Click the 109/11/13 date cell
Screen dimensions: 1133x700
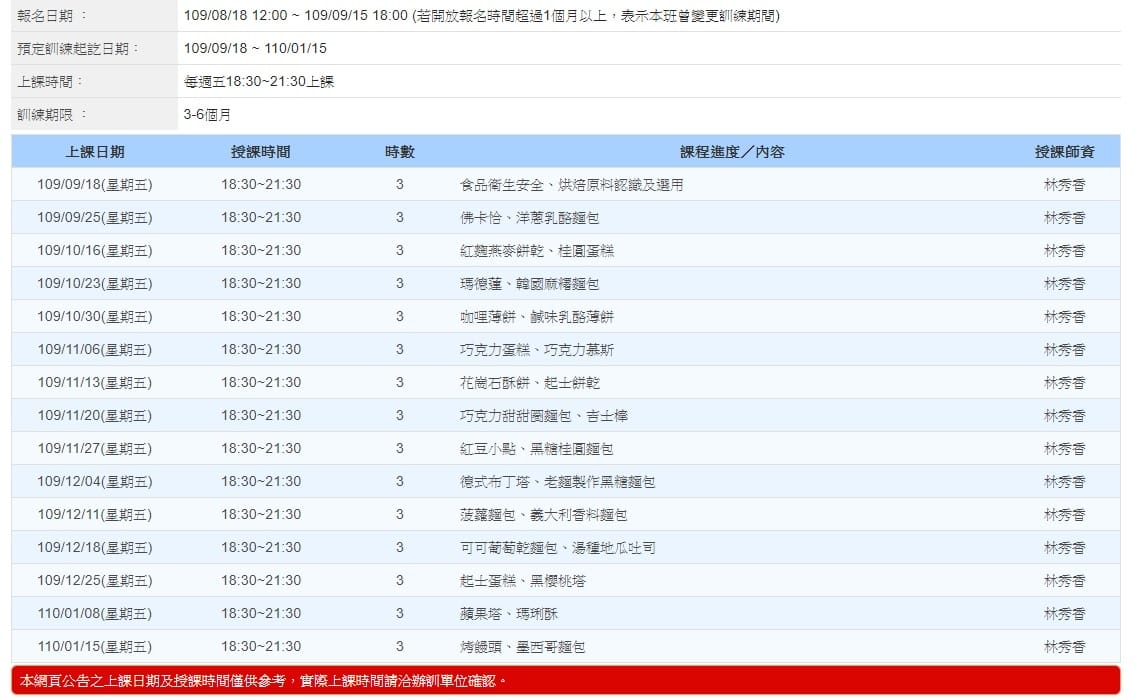tap(95, 383)
